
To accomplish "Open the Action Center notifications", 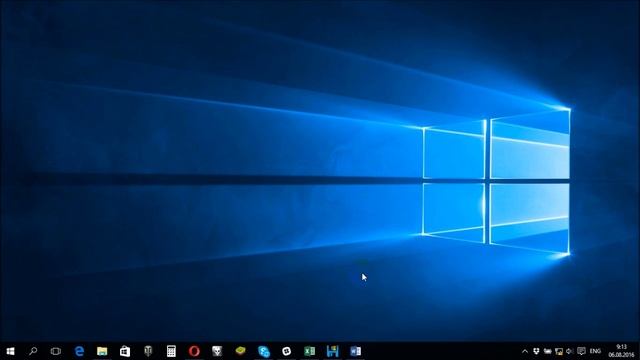I will (x=582, y=351).
